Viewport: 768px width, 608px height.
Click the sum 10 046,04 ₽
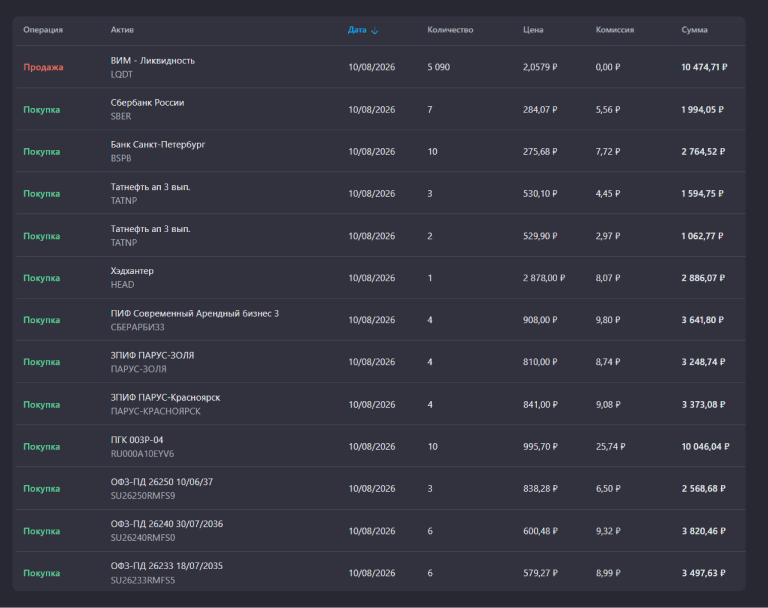[x=705, y=447]
